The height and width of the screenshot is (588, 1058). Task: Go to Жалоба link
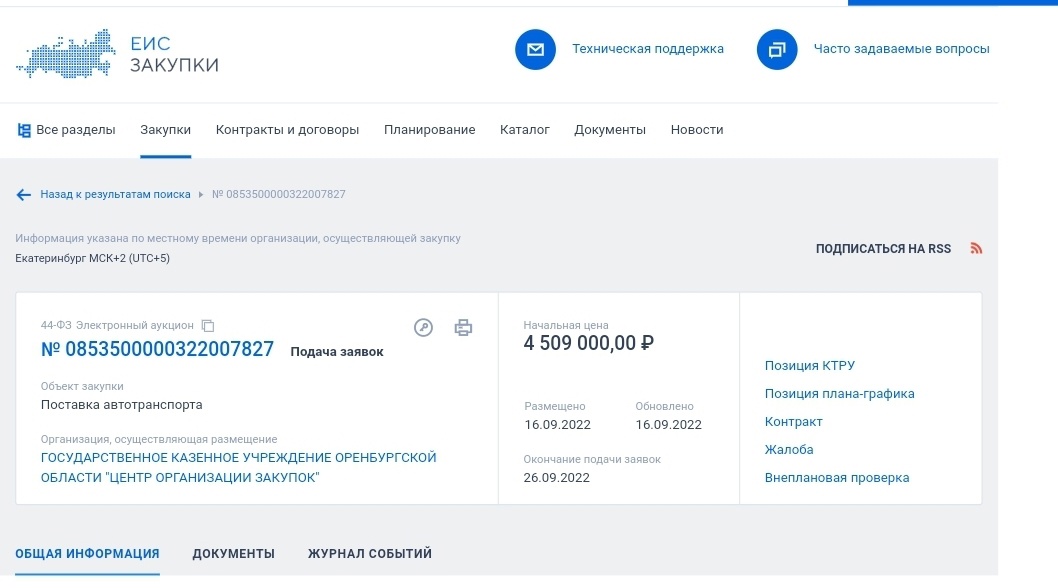[x=789, y=450]
